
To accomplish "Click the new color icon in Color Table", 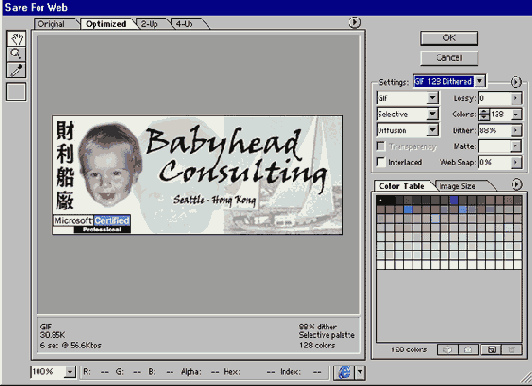I will (x=491, y=349).
